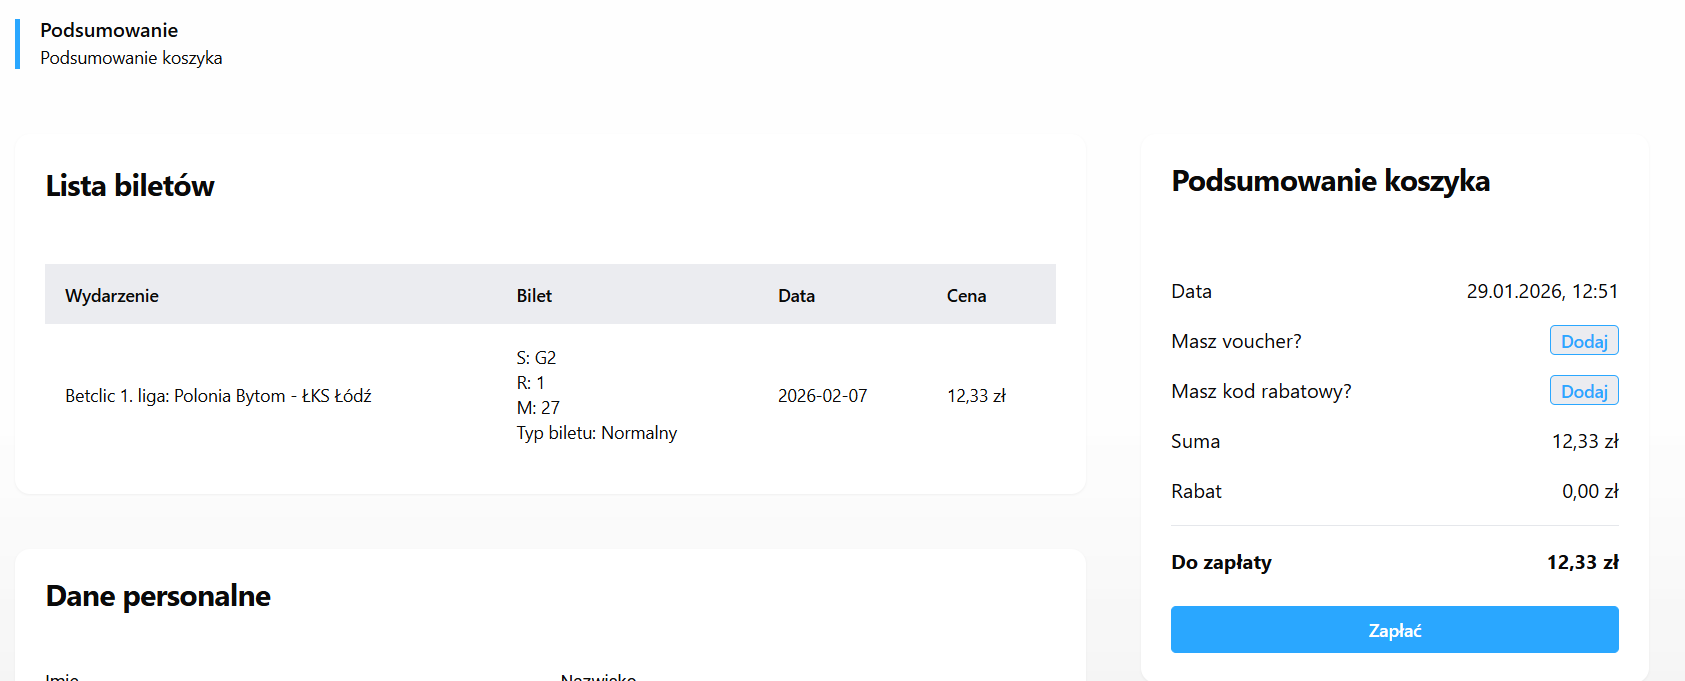
Task: Click the sector text S: G2
Action: tap(536, 358)
